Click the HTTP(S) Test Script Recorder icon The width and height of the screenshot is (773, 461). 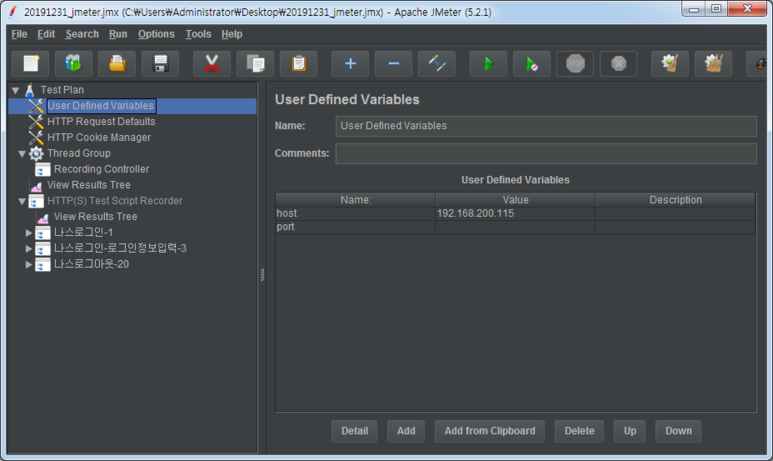pos(36,201)
